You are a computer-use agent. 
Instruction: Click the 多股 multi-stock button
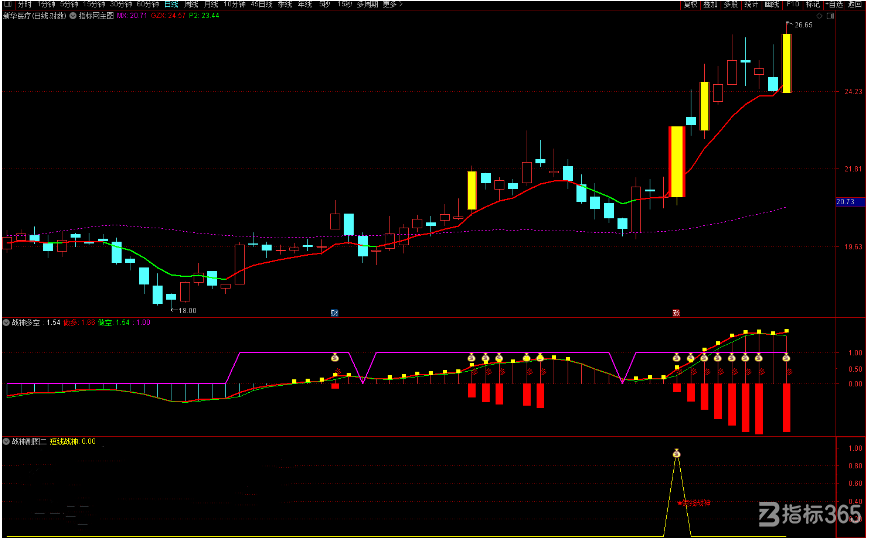pos(731,4)
